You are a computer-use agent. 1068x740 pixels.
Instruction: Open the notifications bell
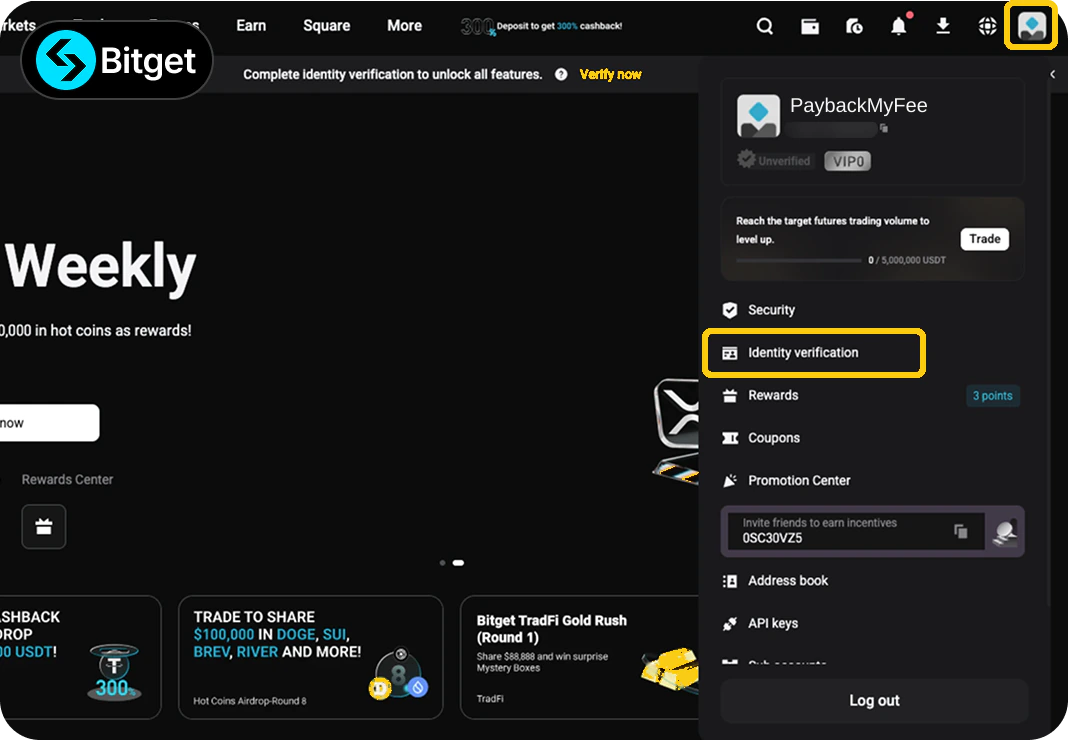(x=899, y=26)
